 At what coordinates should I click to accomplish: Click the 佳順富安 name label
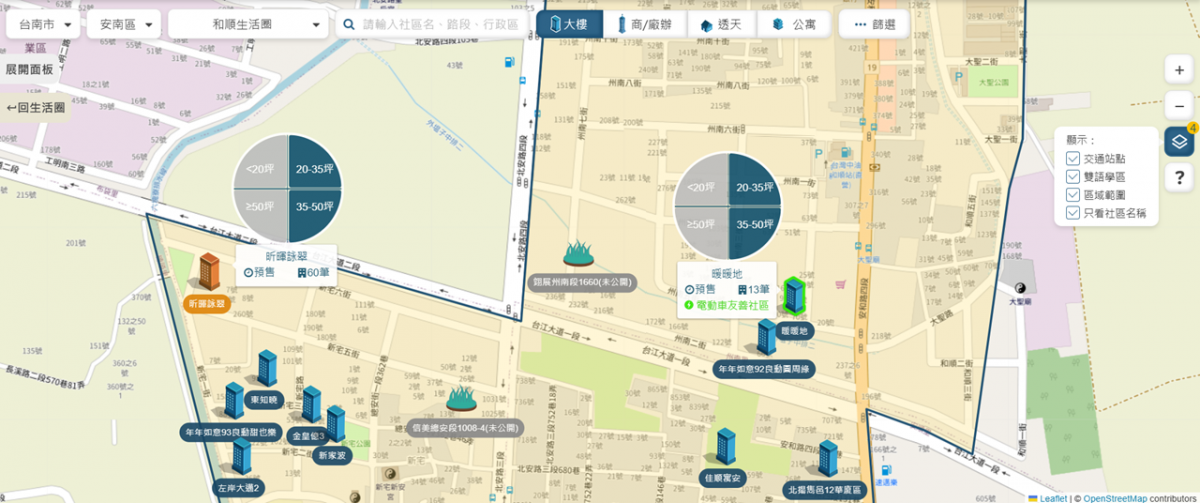tap(722, 478)
